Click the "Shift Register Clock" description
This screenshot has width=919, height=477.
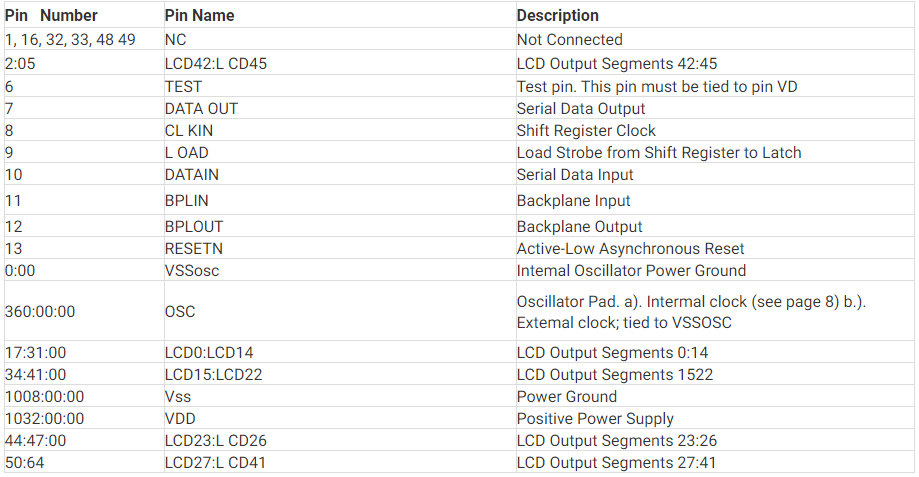click(x=586, y=131)
